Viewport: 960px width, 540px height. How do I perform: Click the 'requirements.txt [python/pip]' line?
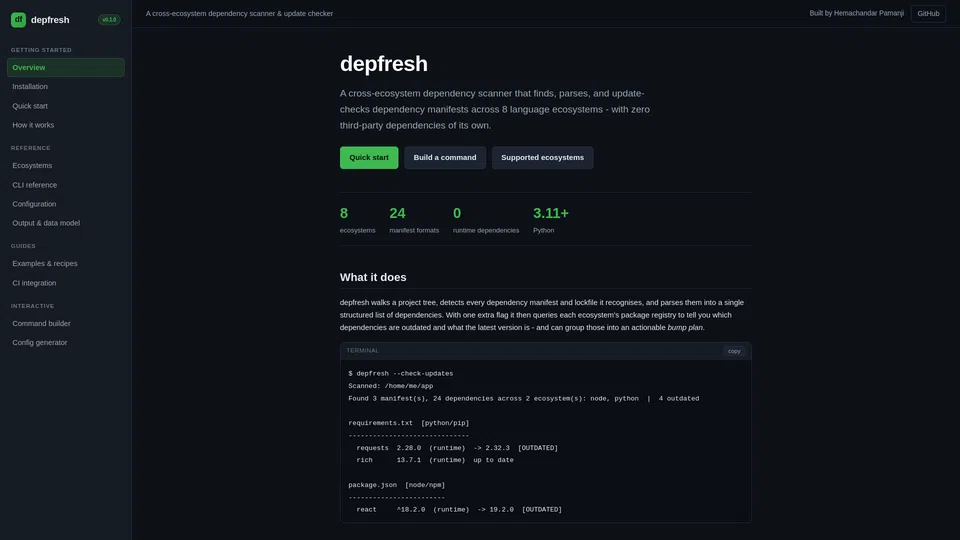coord(409,423)
